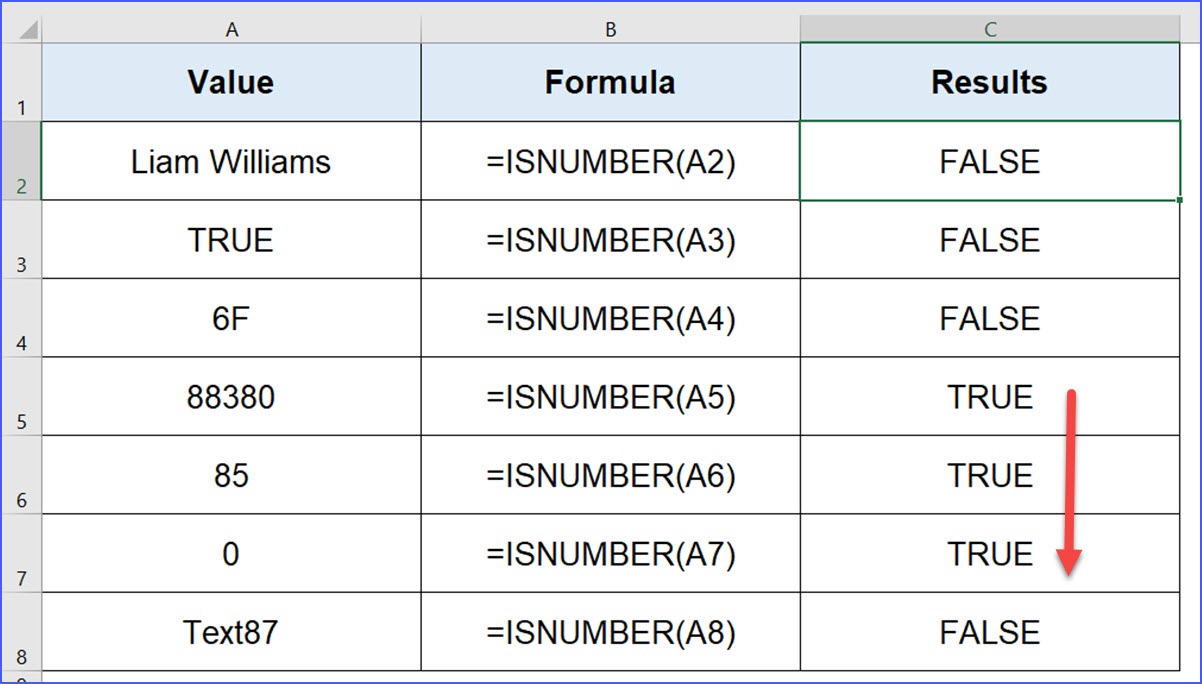
Task: Click the Formula header cell
Action: [610, 82]
